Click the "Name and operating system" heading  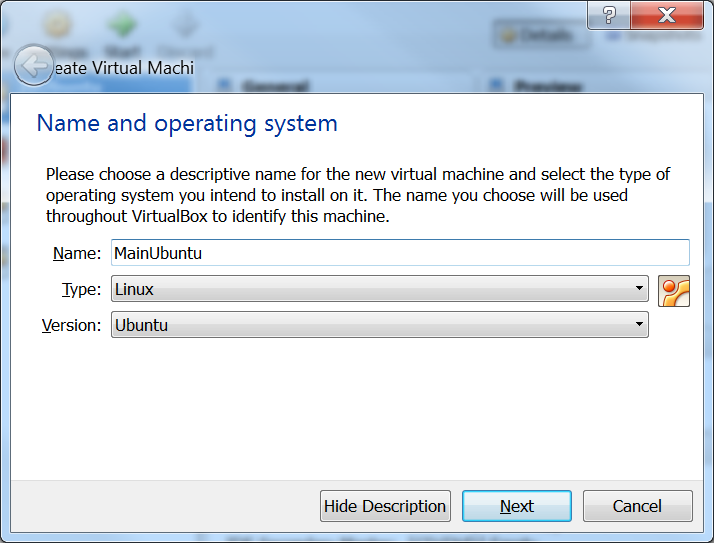pos(187,124)
